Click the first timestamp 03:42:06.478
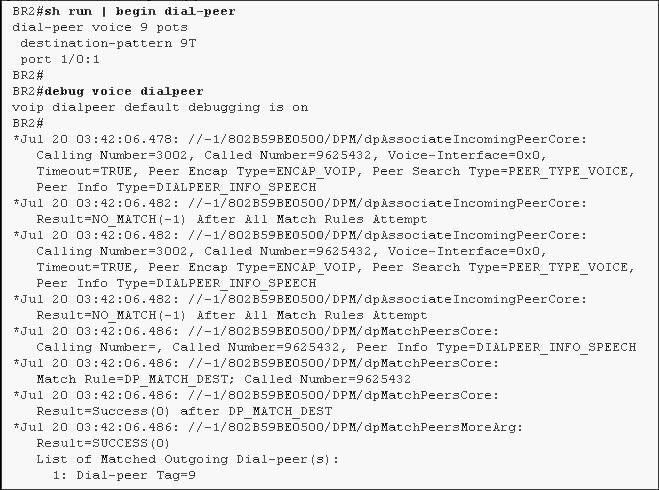Viewport: 659px width, 490px height. pyautogui.click(x=124, y=140)
